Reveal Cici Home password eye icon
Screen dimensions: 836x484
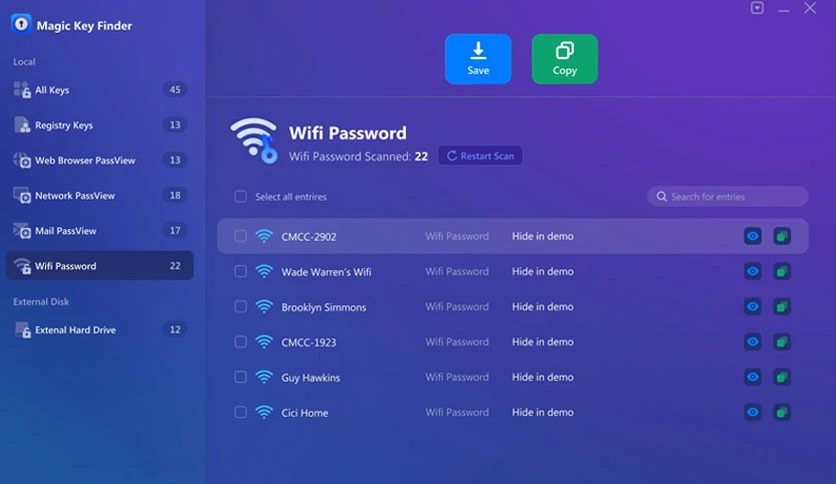[753, 412]
